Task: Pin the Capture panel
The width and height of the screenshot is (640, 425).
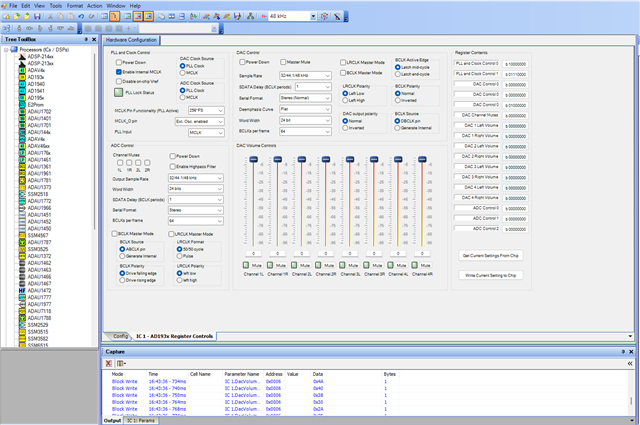Action: 623,352
